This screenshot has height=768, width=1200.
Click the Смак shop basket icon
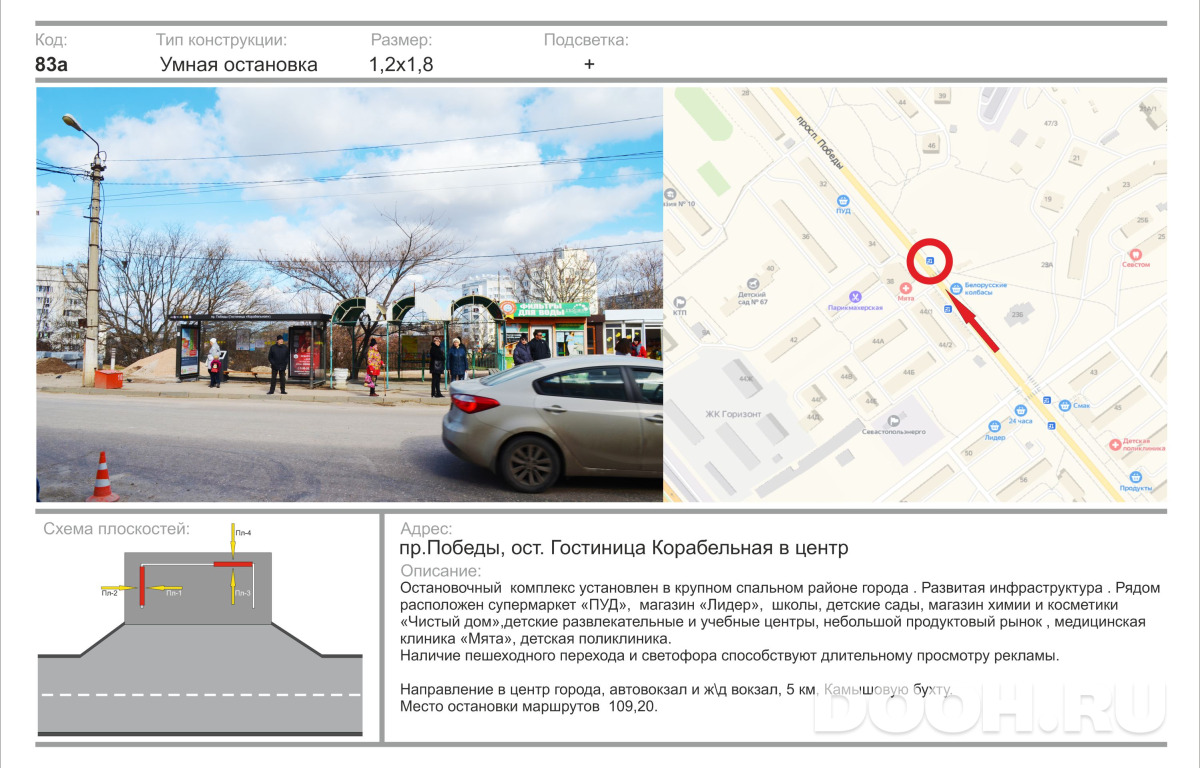pos(1066,405)
